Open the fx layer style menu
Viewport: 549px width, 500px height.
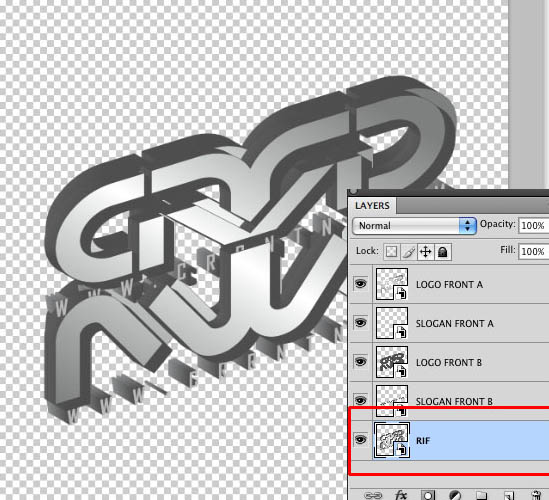click(401, 495)
